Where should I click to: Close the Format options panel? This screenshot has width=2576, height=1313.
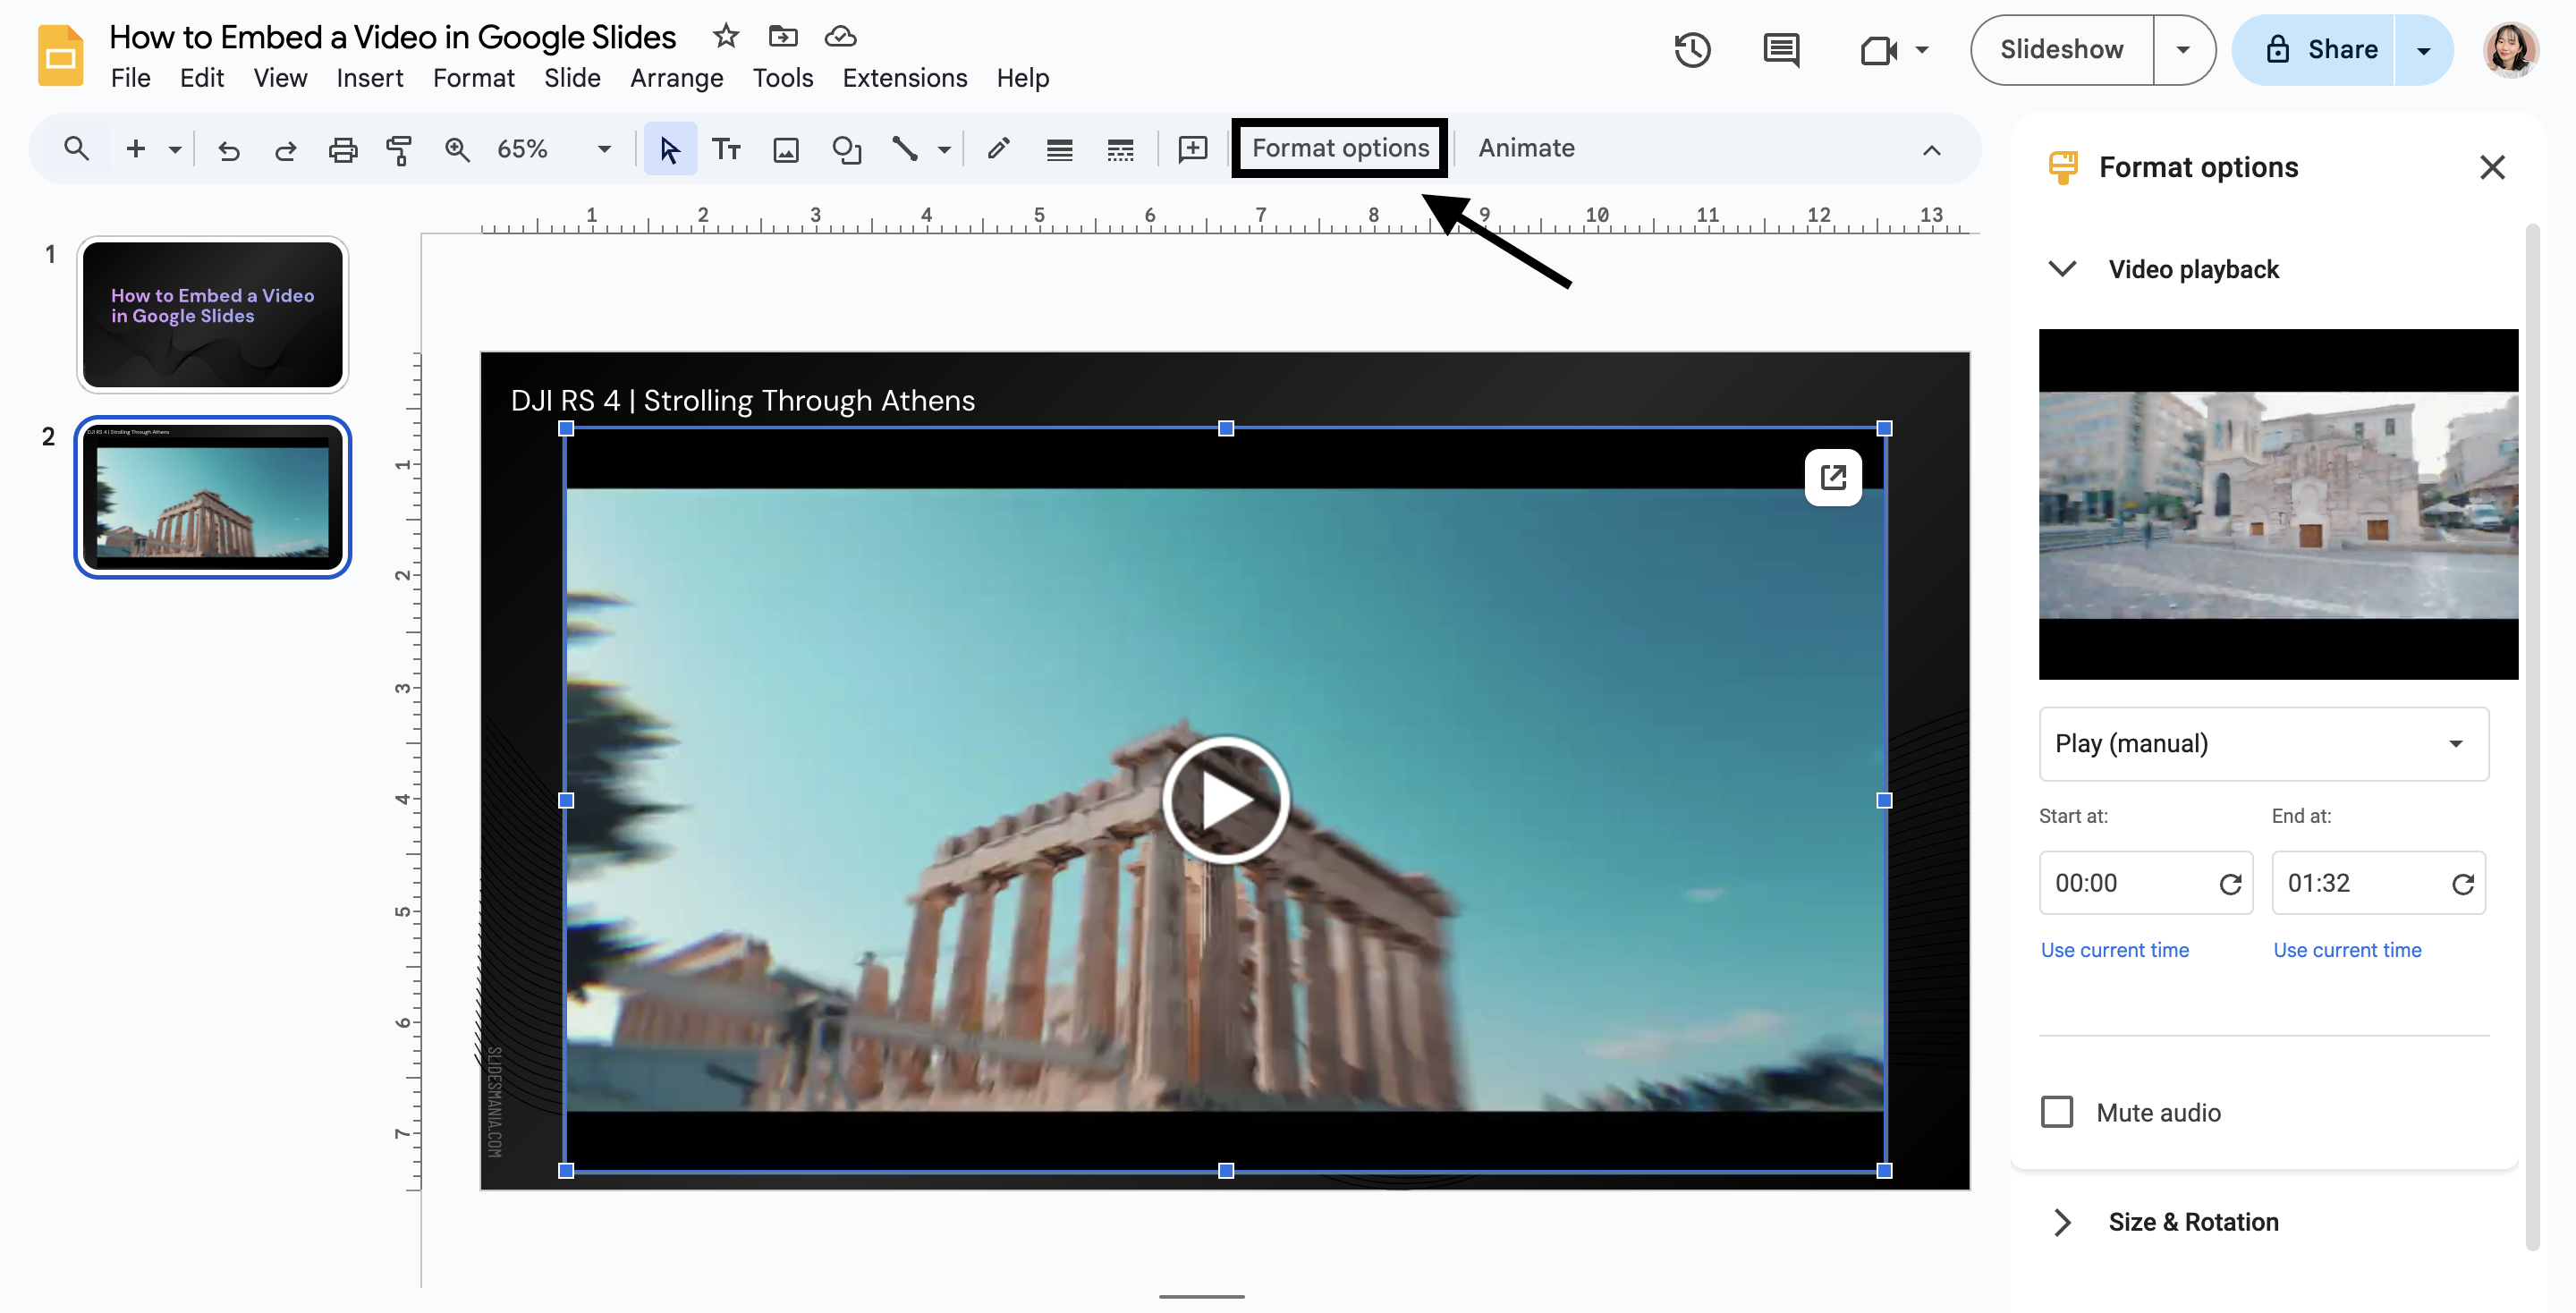pyautogui.click(x=2492, y=167)
